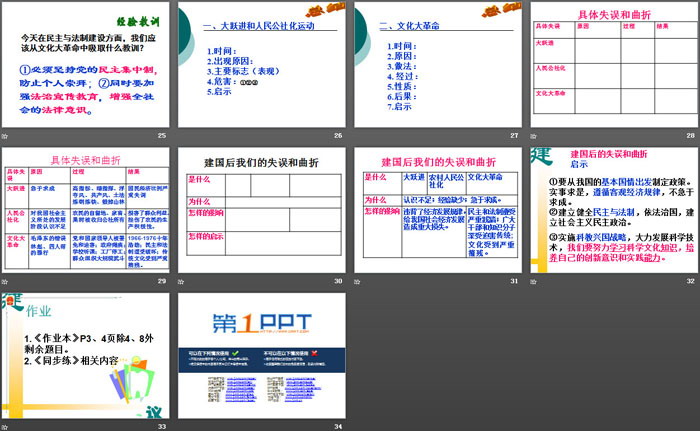Viewport: 700px width, 431px height.
Task: Click slide number label 32
Action: pos(691,281)
